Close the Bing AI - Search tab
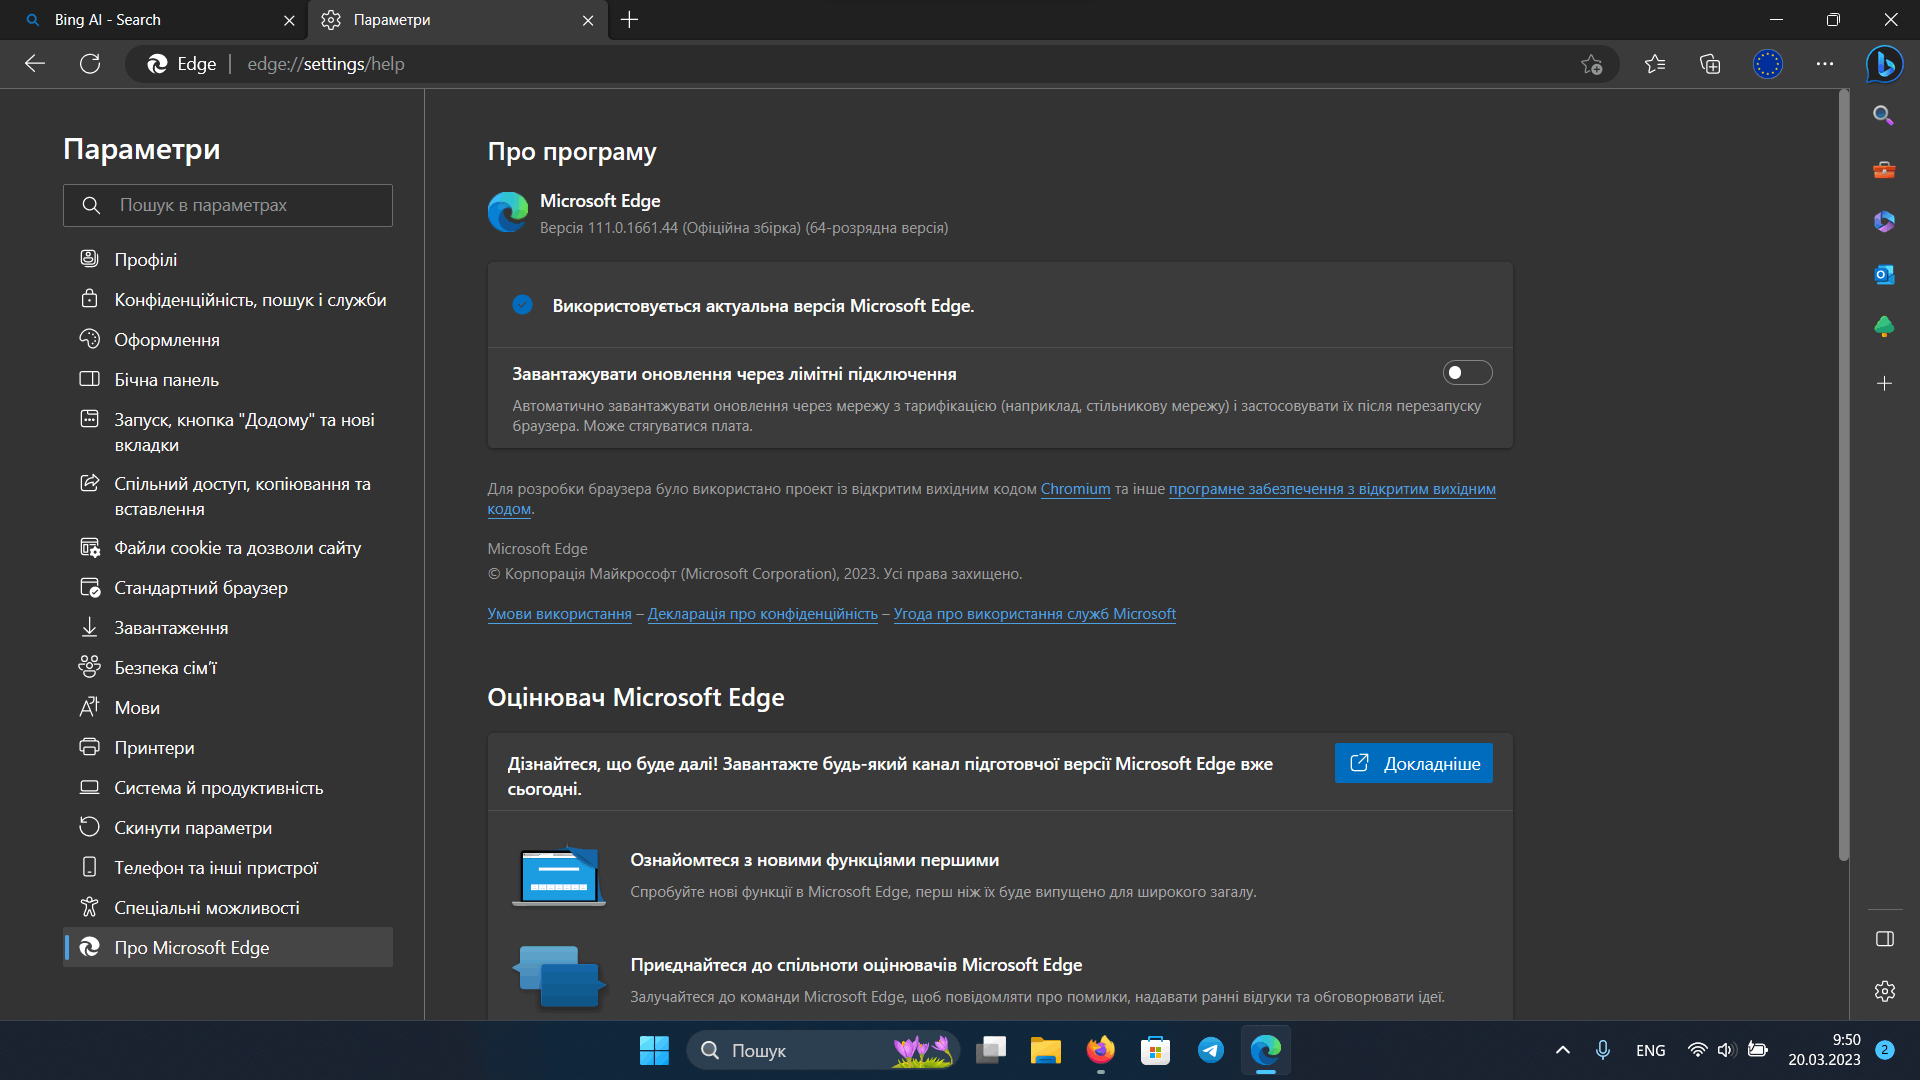Viewport: 1920px width, 1080px height. coord(289,20)
